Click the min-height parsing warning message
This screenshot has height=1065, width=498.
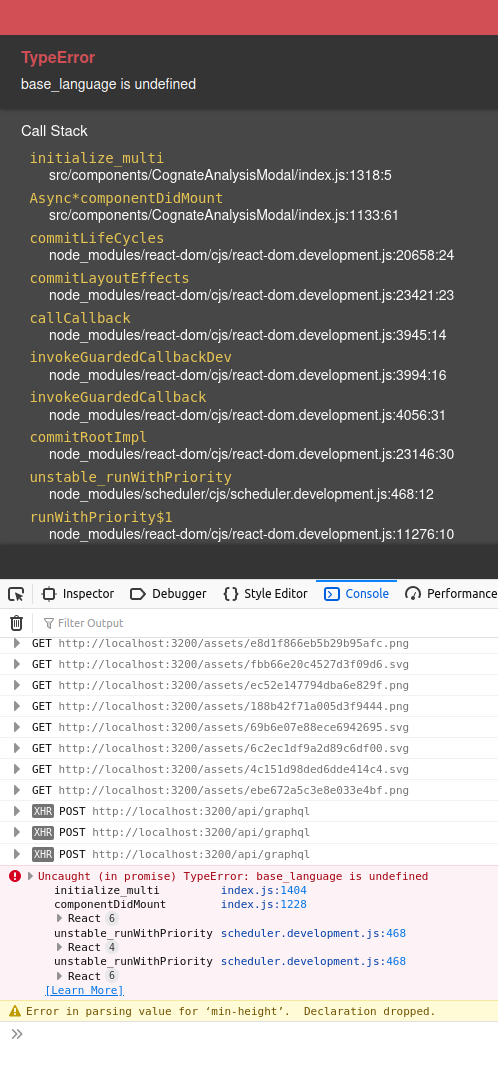pos(231,1011)
